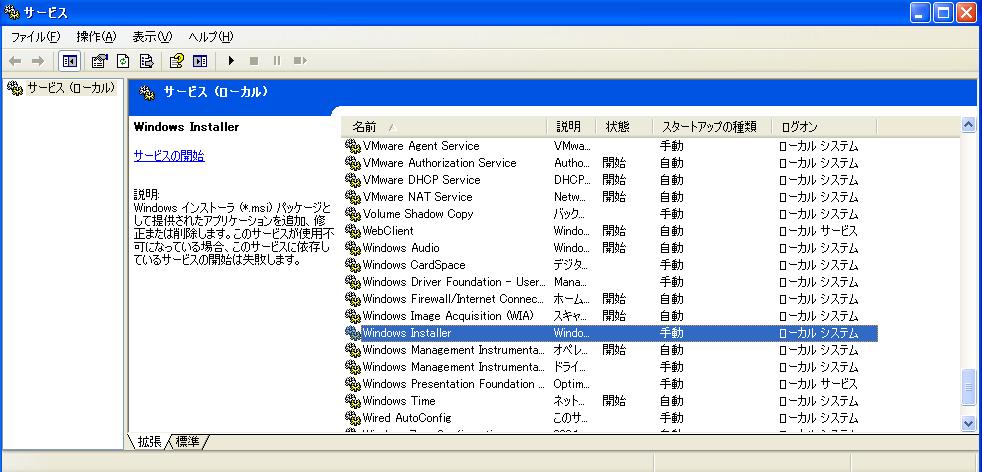Image resolution: width=982 pixels, height=472 pixels.
Task: Select Windows Presentation Foundation row
Action: tap(611, 384)
